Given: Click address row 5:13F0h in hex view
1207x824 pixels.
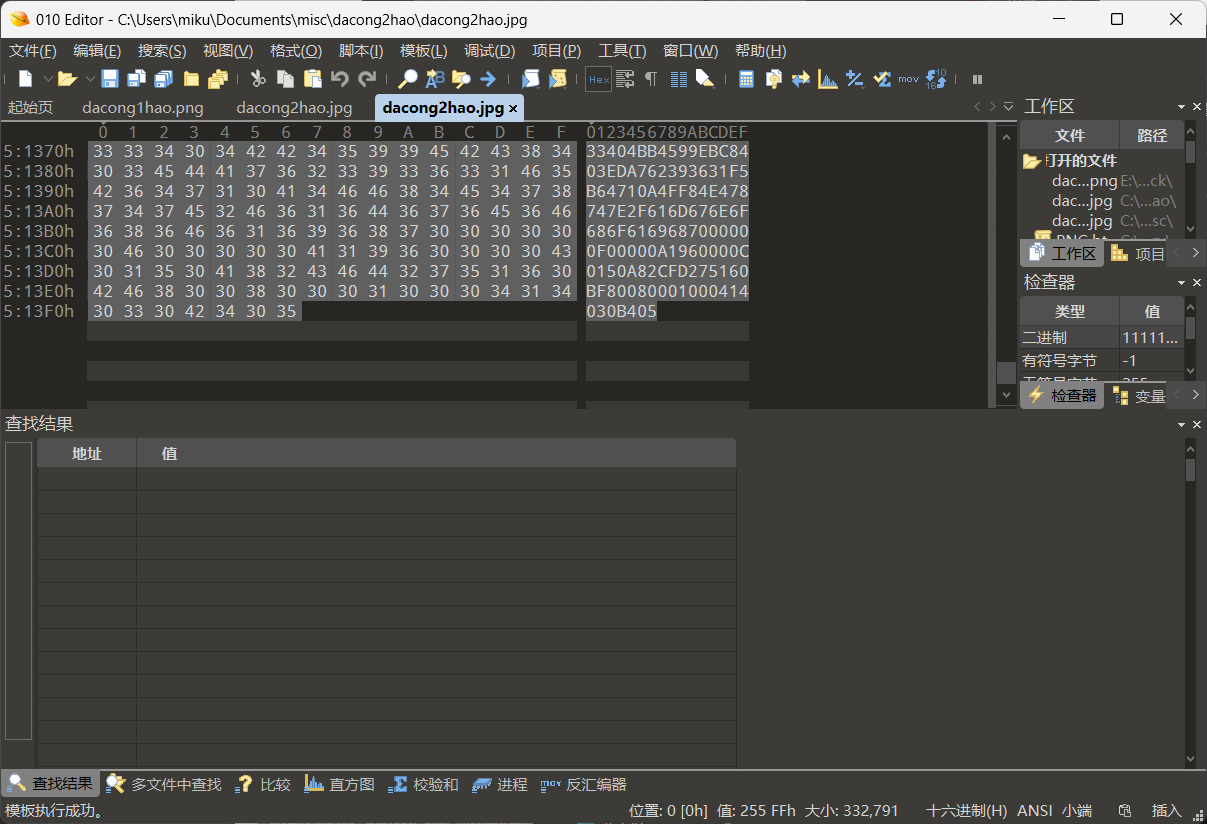Looking at the screenshot, I should pos(39,312).
